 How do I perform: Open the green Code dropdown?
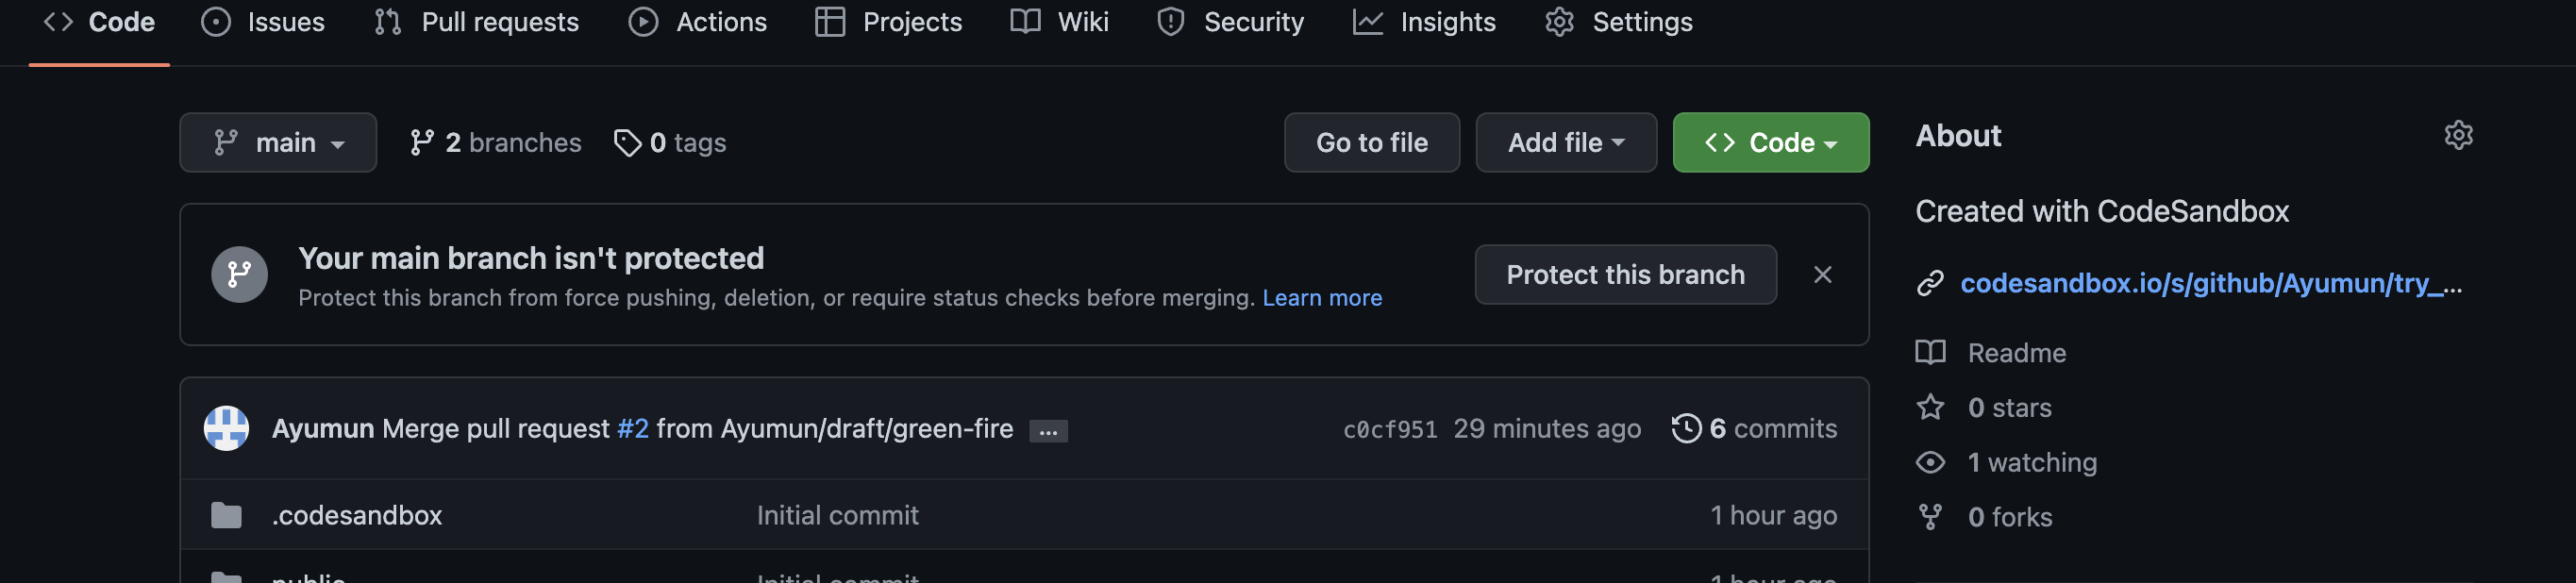pos(1770,143)
